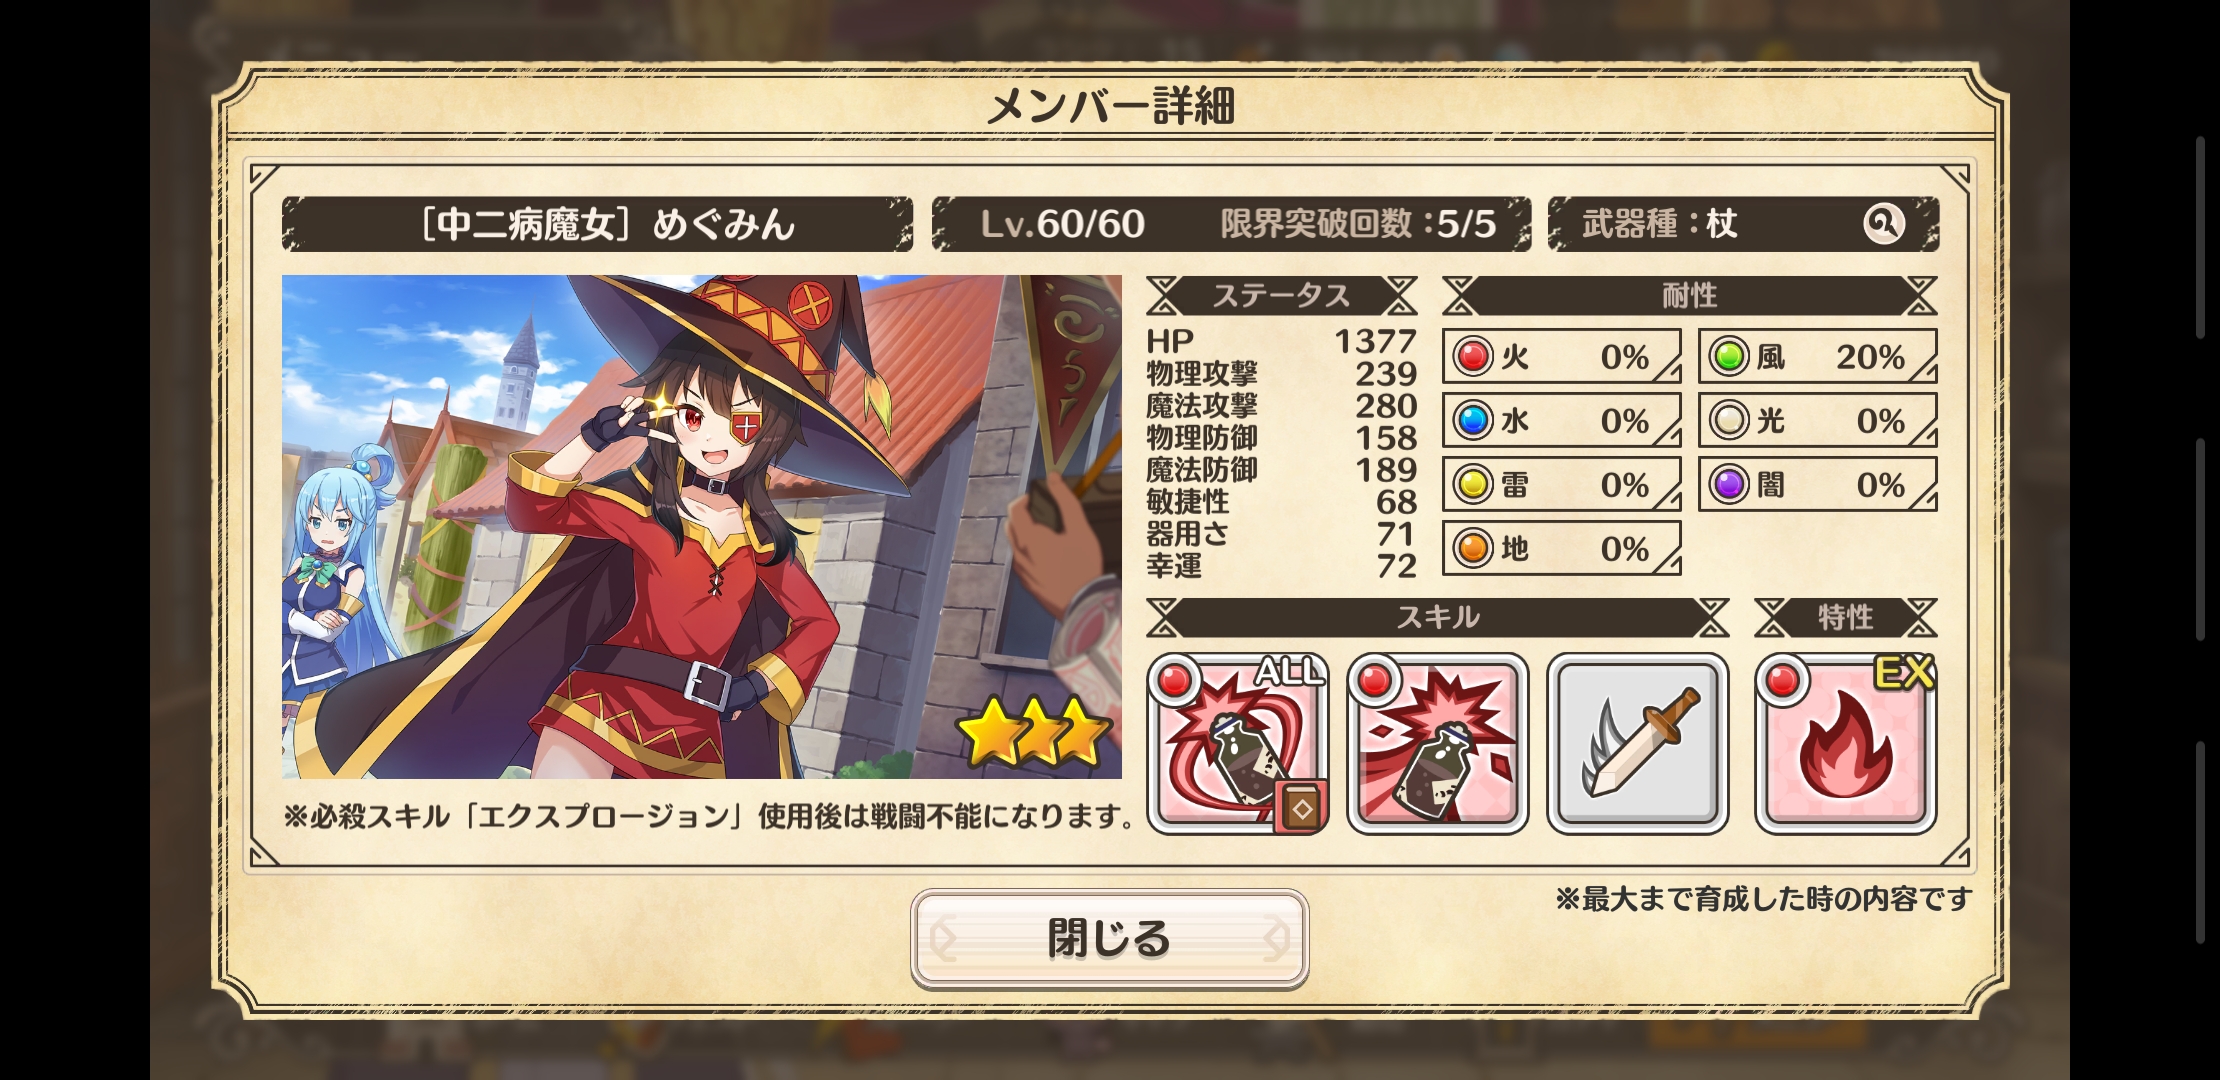Tap the 耐性 resistance section header
Image resolution: width=2220 pixels, height=1080 pixels.
pyautogui.click(x=1689, y=296)
